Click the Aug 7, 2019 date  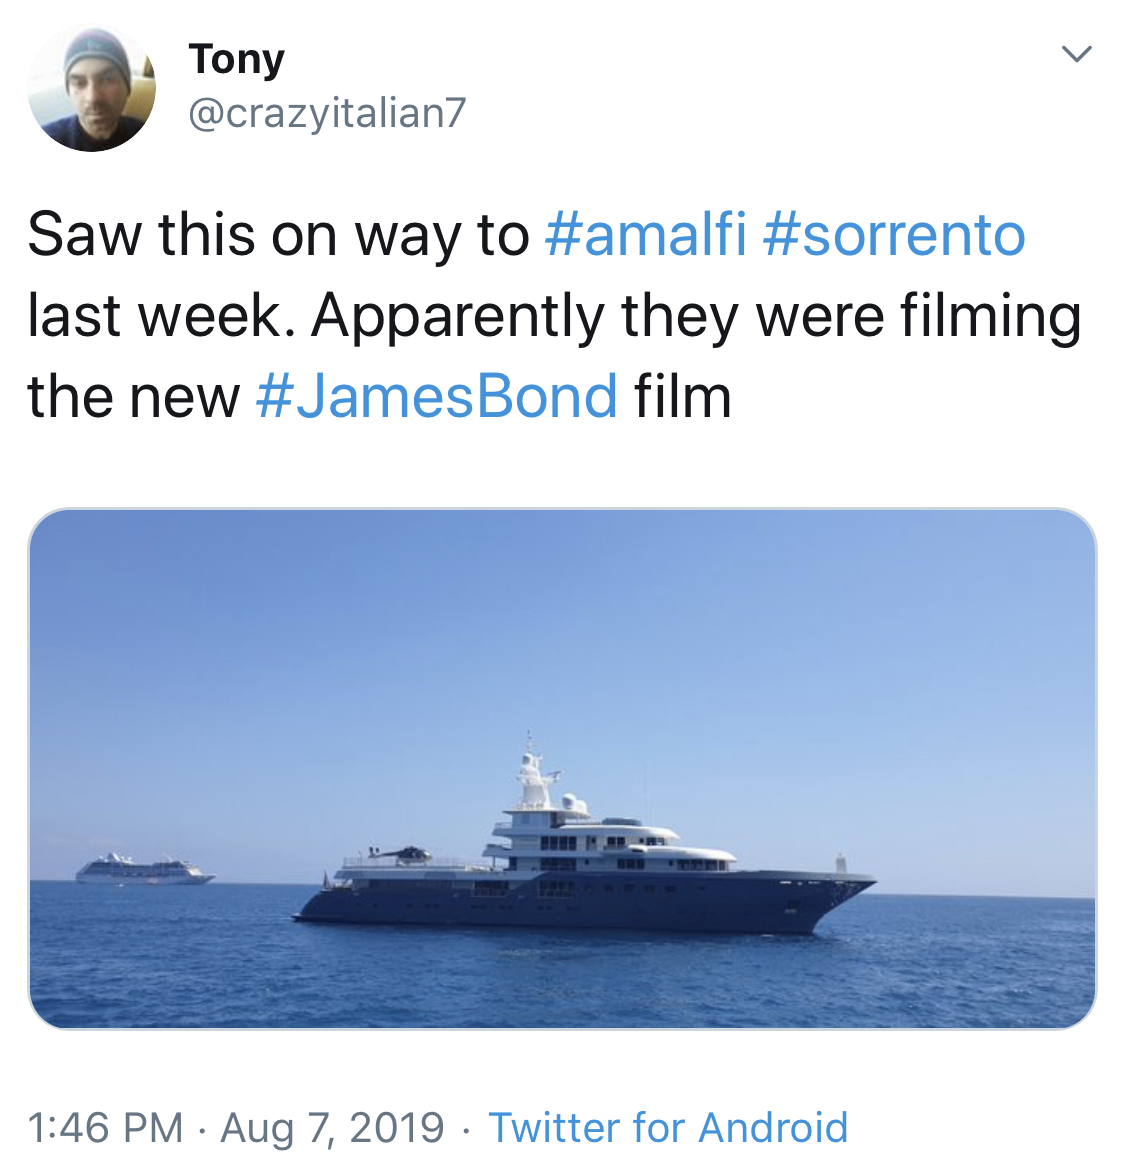332,1127
